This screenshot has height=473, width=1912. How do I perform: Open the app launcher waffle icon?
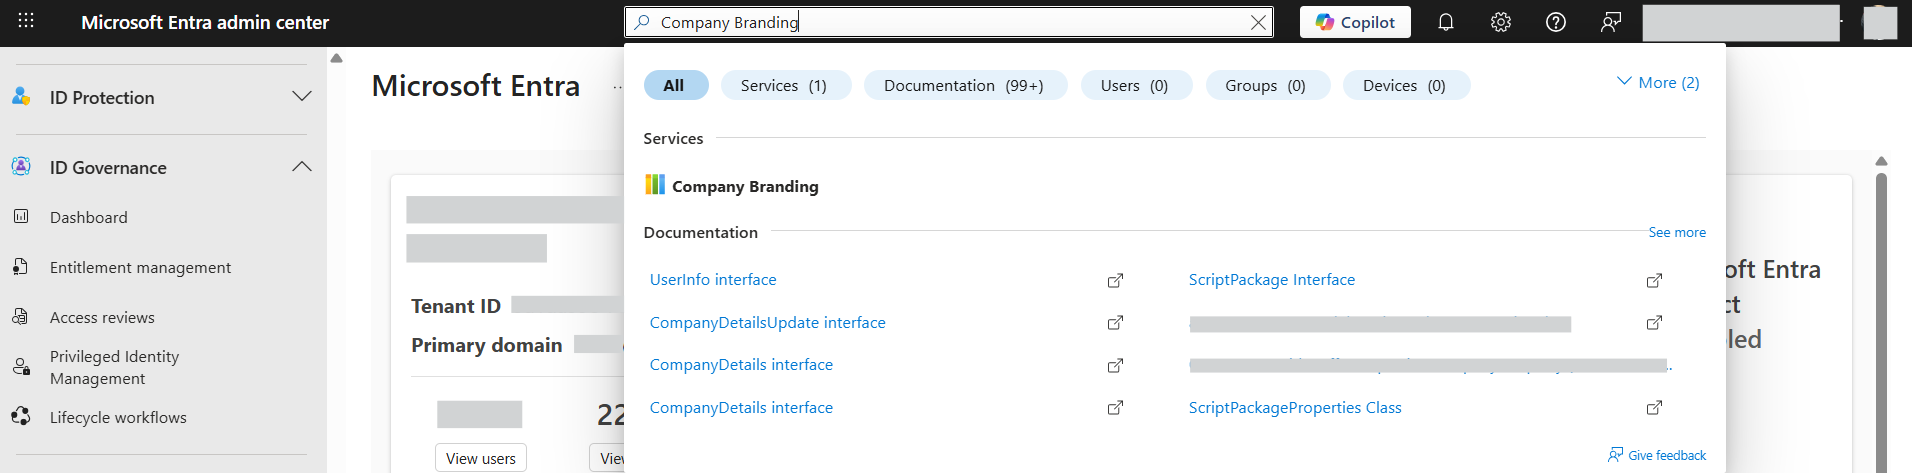coord(26,21)
